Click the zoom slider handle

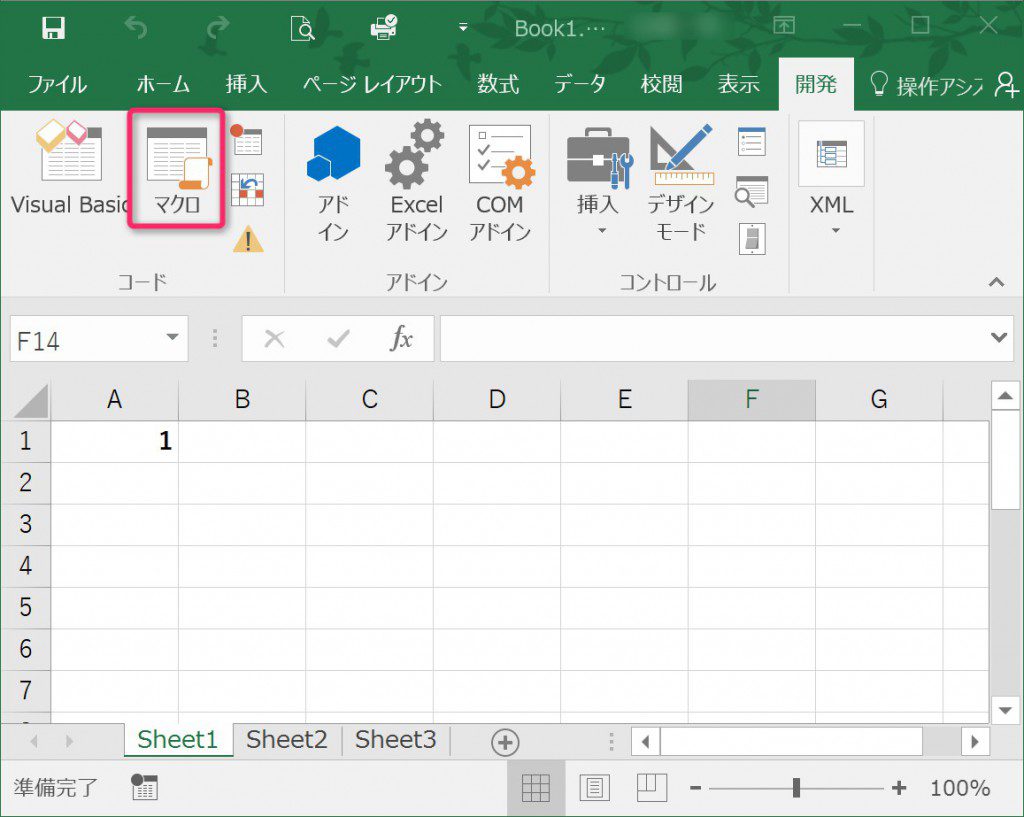coord(796,788)
